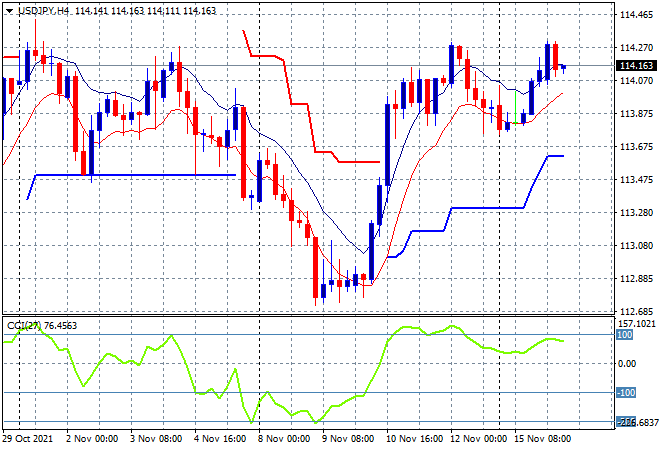
Task: Select the 113.475 price scale label
Action: pyautogui.click(x=636, y=180)
